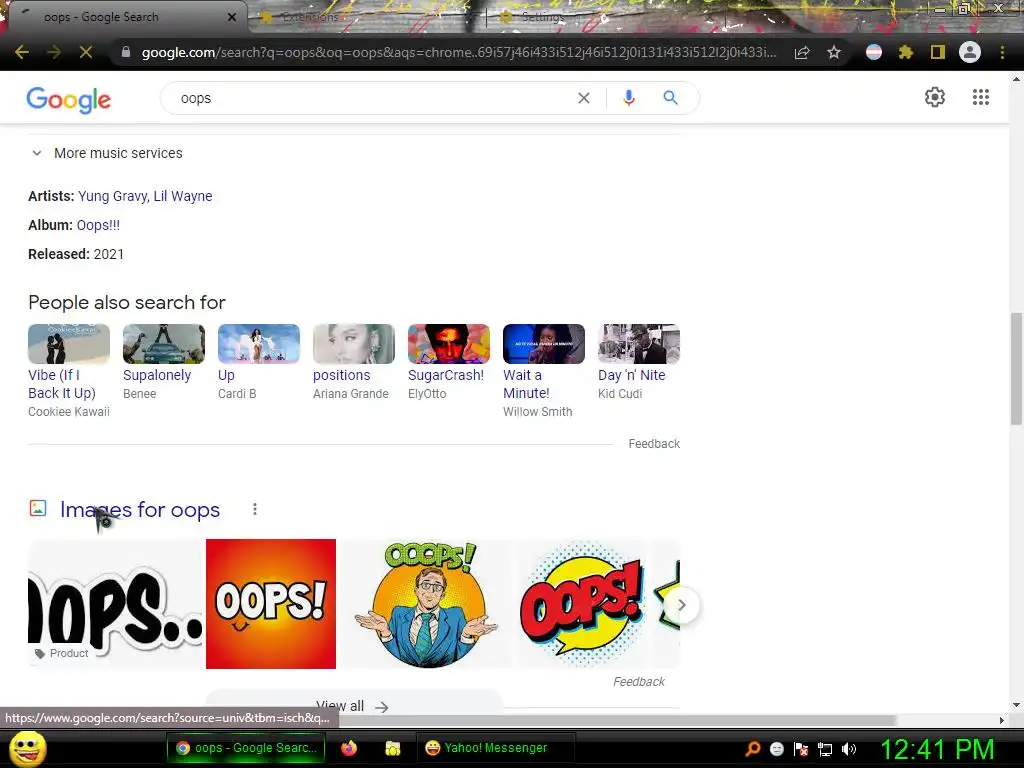Click the positions album thumbnail
Viewport: 1024px width, 768px height.
tap(353, 344)
